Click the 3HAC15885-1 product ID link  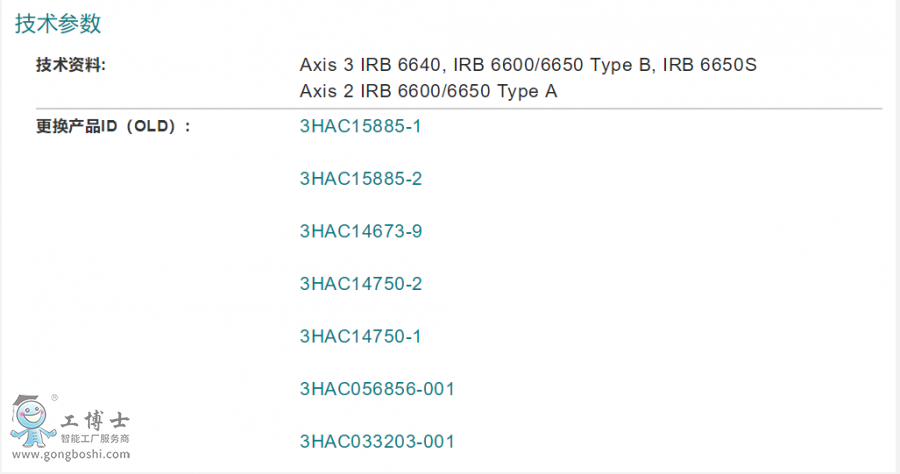pyautogui.click(x=360, y=127)
